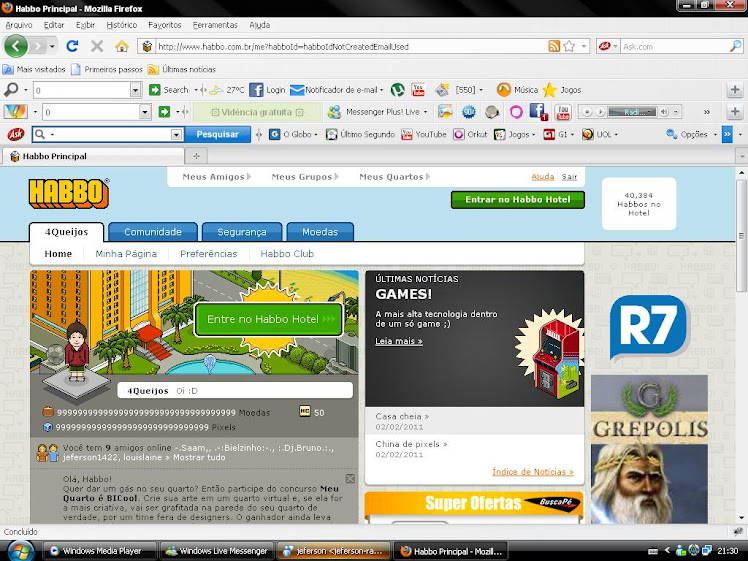The width and height of the screenshot is (748, 561).
Task: Open the Meus Amigos menu
Action: [x=217, y=177]
